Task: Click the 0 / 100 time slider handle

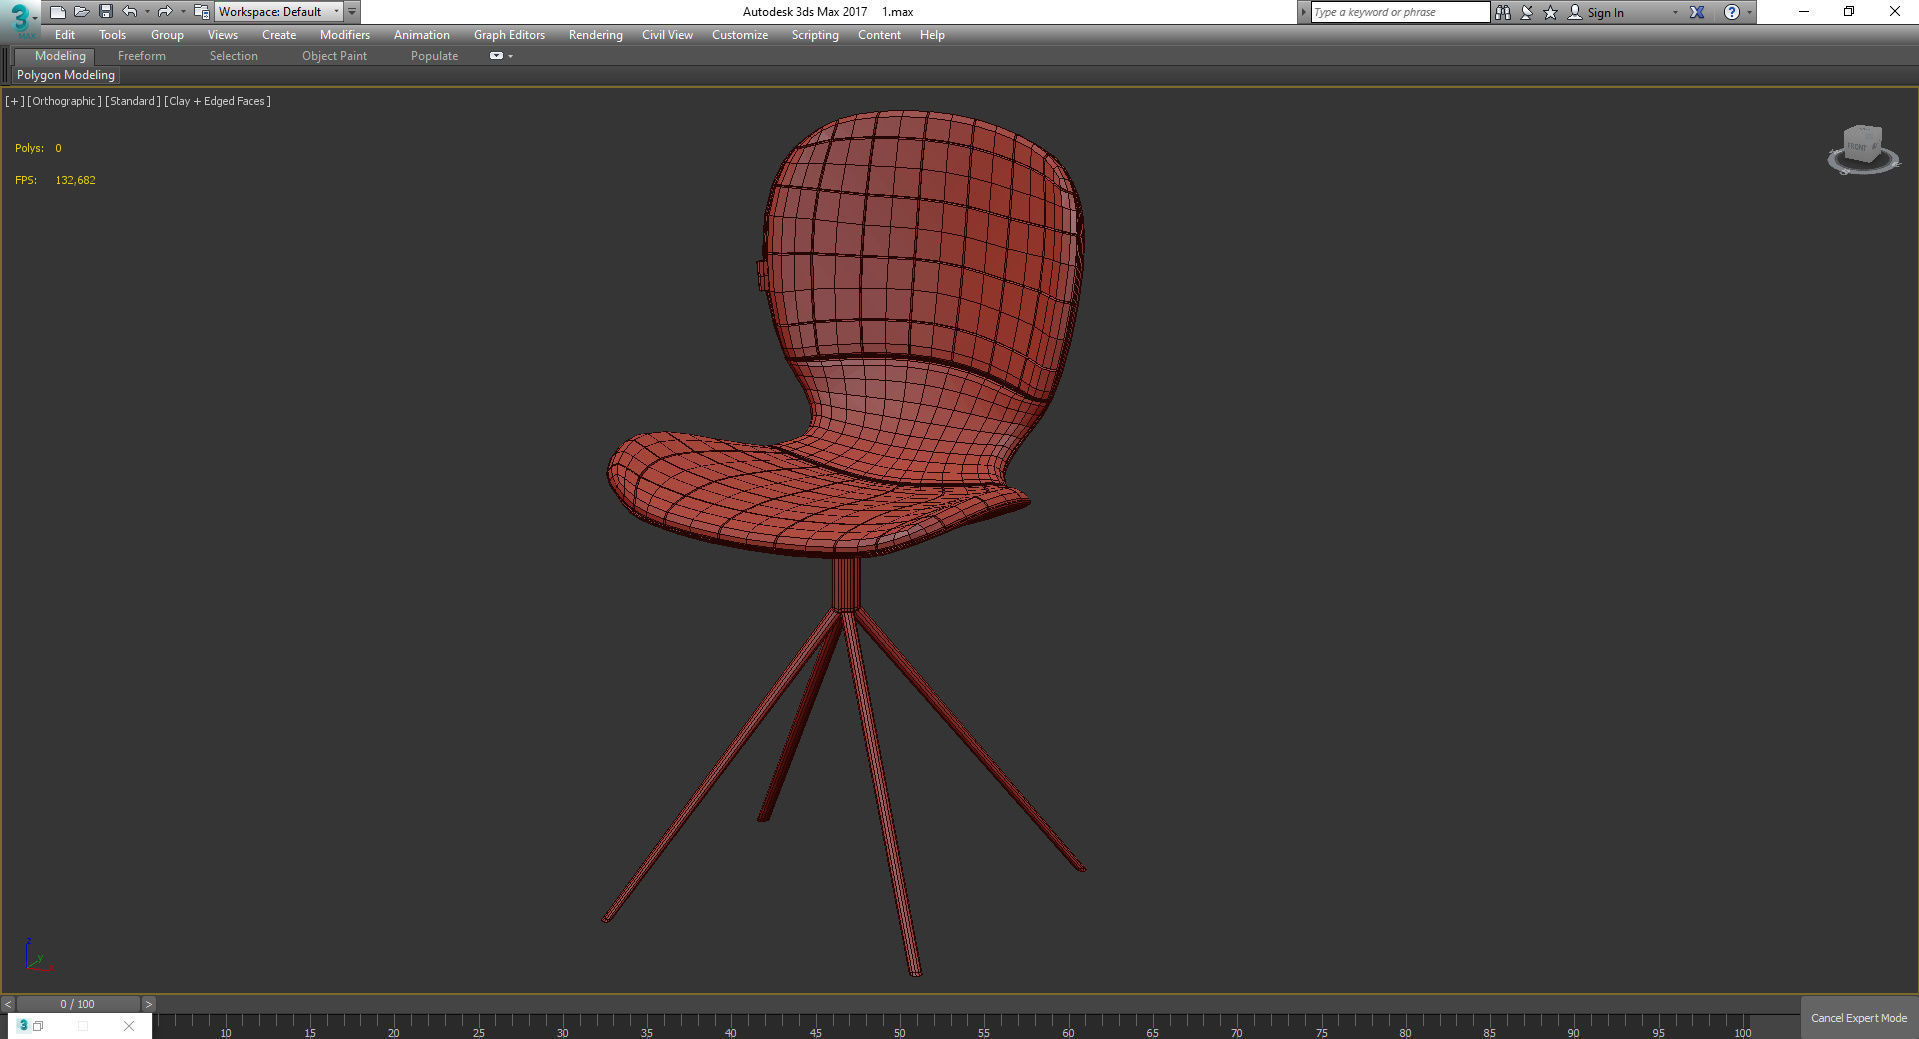Action: (x=78, y=1004)
